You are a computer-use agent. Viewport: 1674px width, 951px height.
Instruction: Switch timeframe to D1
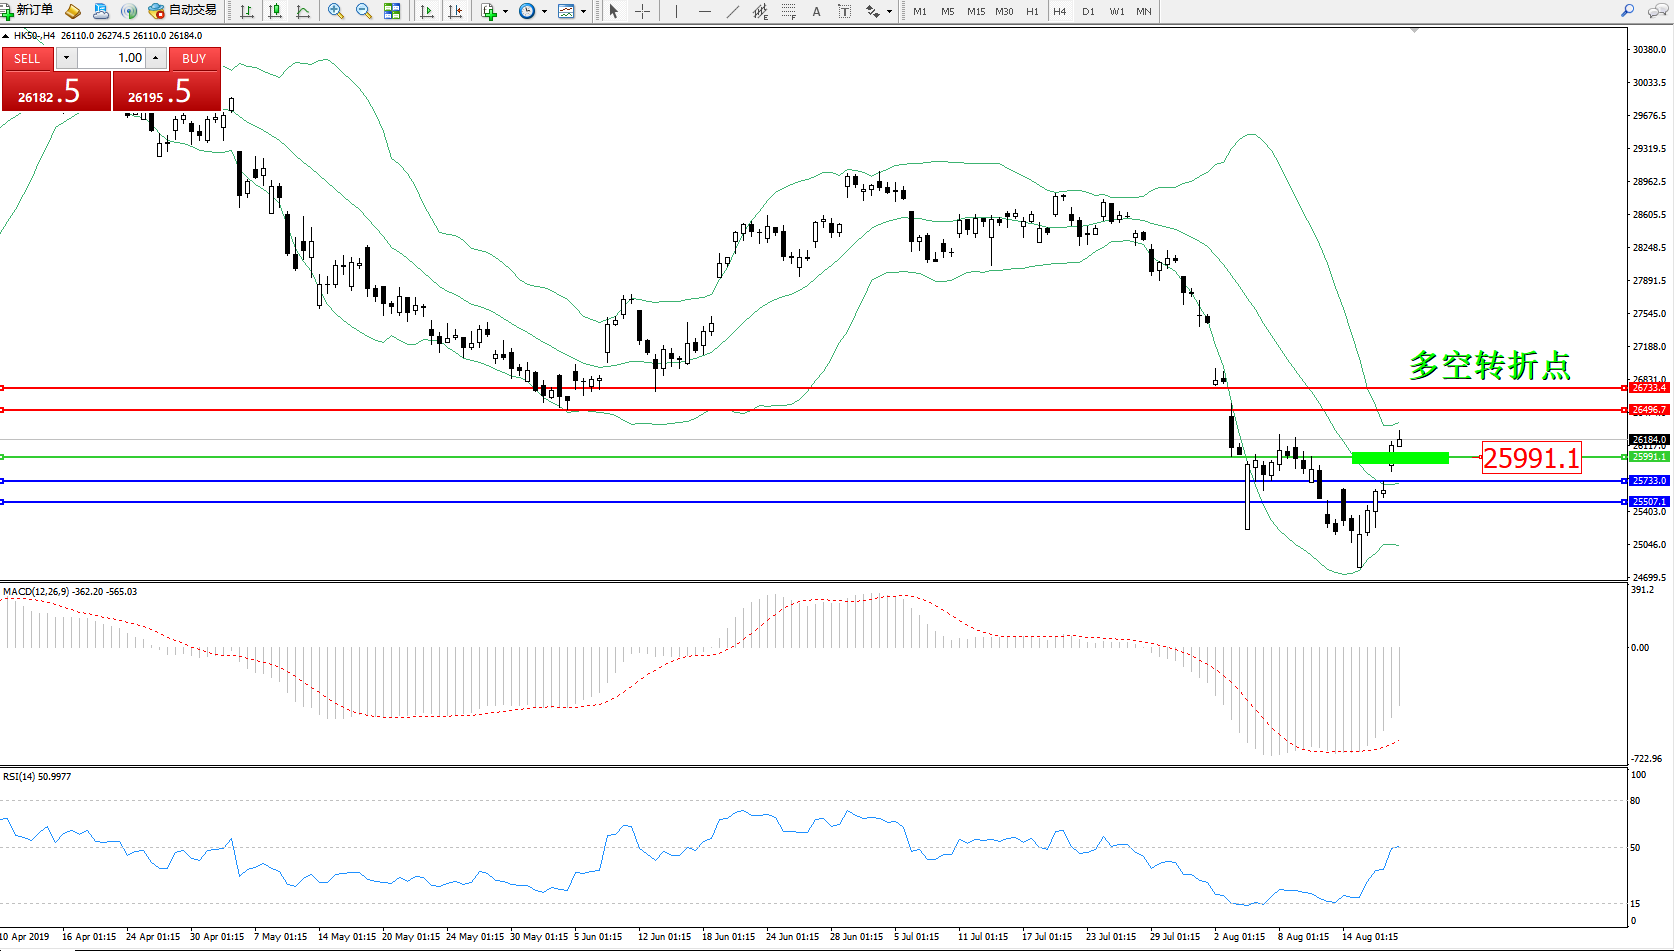[x=1088, y=11]
